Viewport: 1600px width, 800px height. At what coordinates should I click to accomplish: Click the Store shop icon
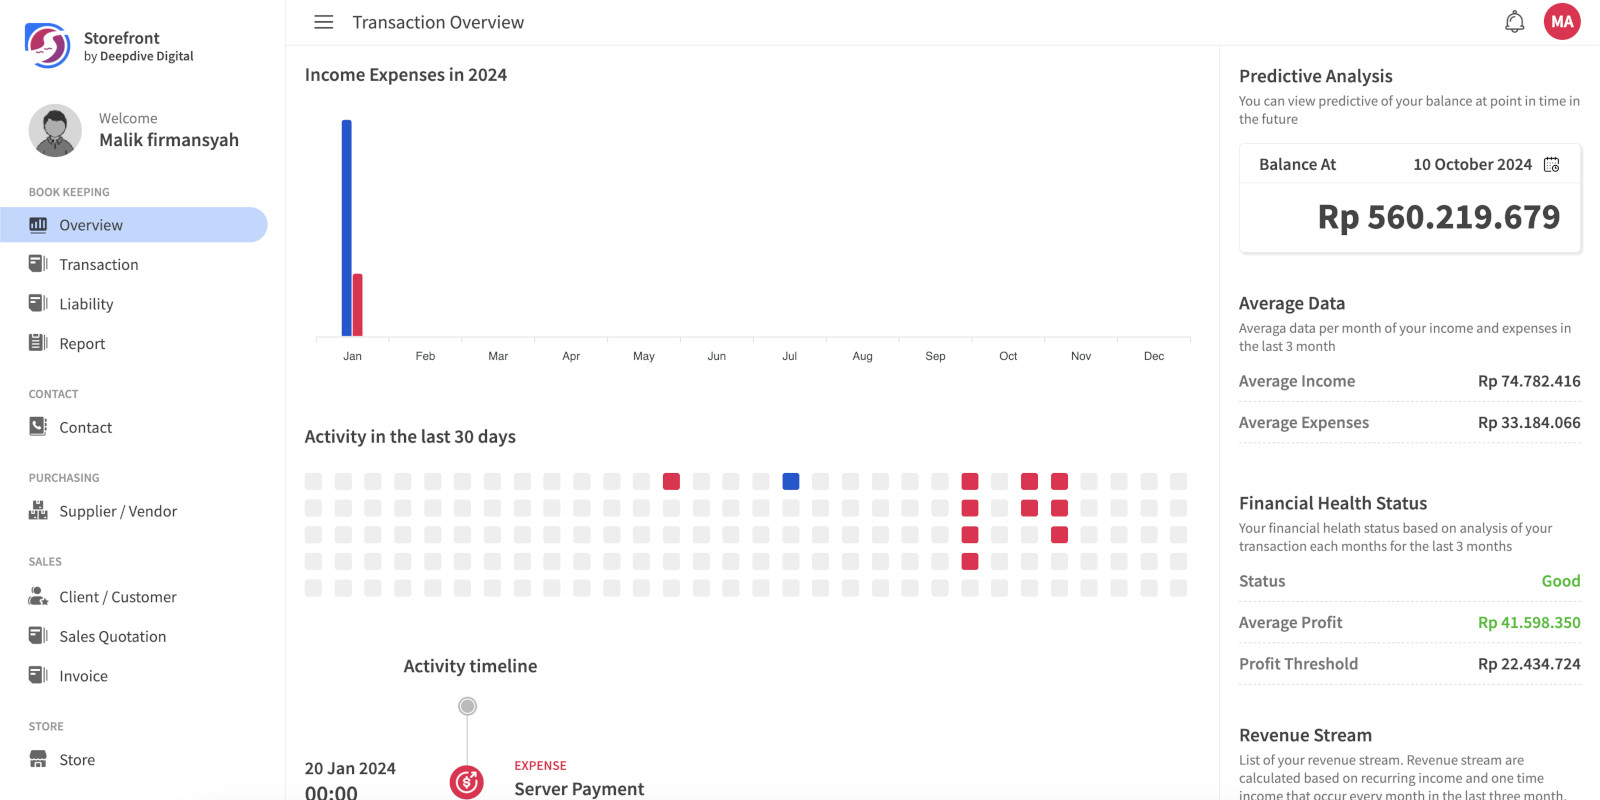(38, 760)
